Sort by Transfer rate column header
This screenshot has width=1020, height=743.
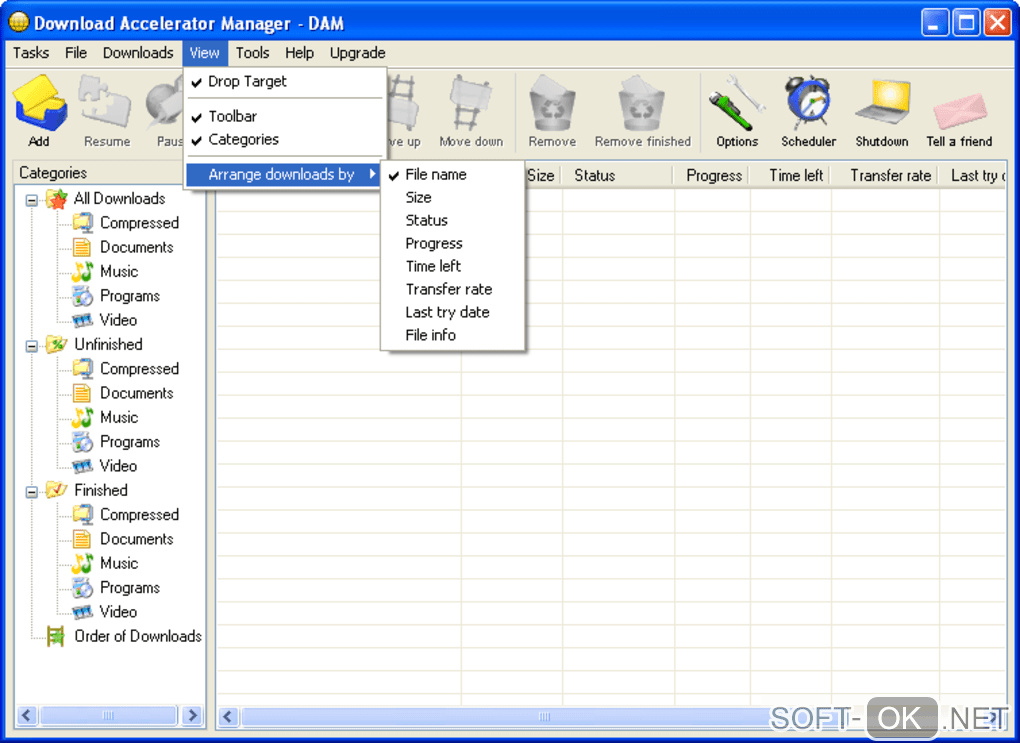tap(885, 176)
